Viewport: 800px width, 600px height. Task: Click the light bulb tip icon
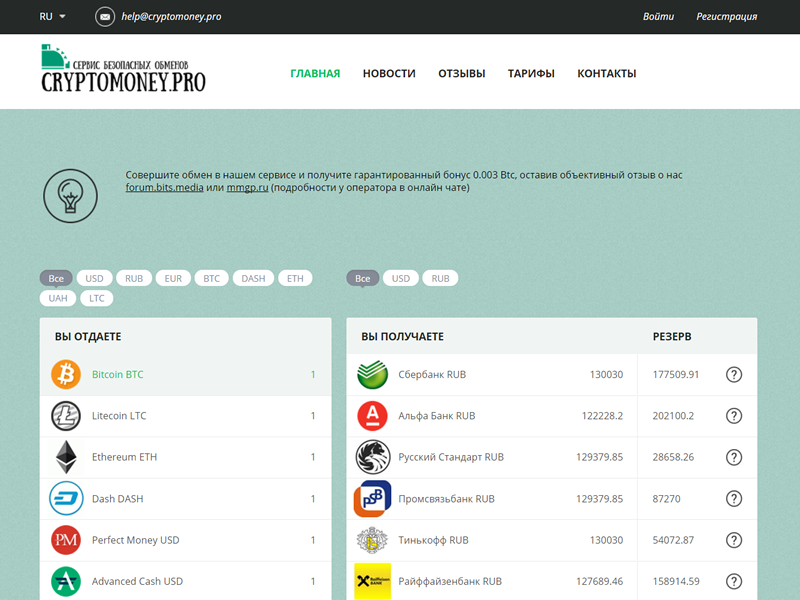(70, 196)
